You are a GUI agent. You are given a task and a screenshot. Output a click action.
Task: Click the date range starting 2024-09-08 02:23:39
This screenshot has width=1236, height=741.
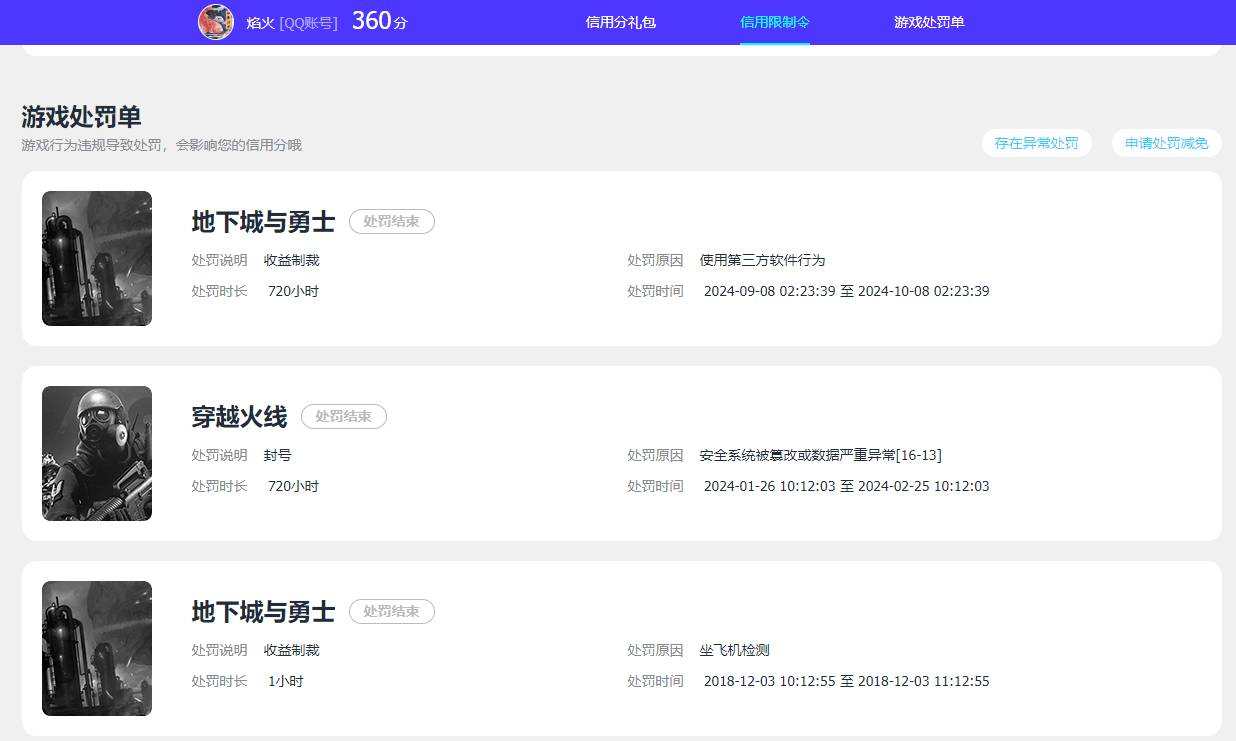[847, 291]
